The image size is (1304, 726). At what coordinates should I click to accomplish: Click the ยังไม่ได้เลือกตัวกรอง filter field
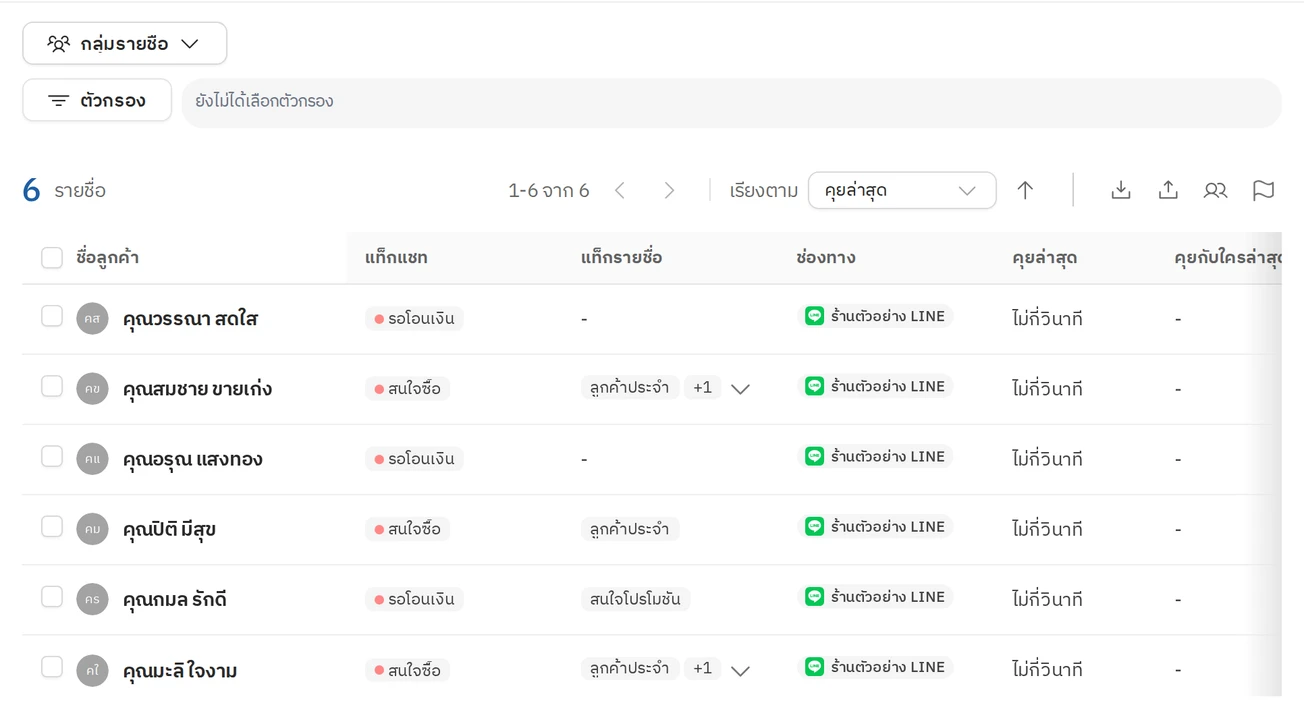tap(731, 102)
